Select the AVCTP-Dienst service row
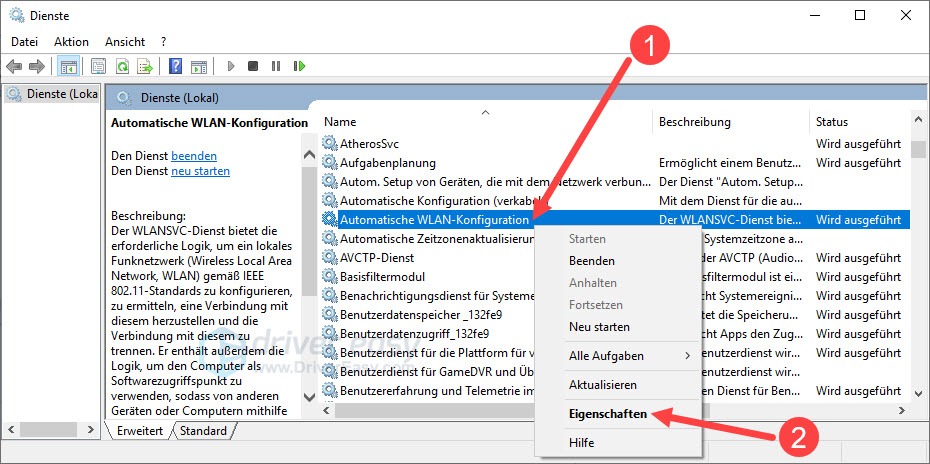Viewport: 930px width, 464px height. [x=427, y=258]
